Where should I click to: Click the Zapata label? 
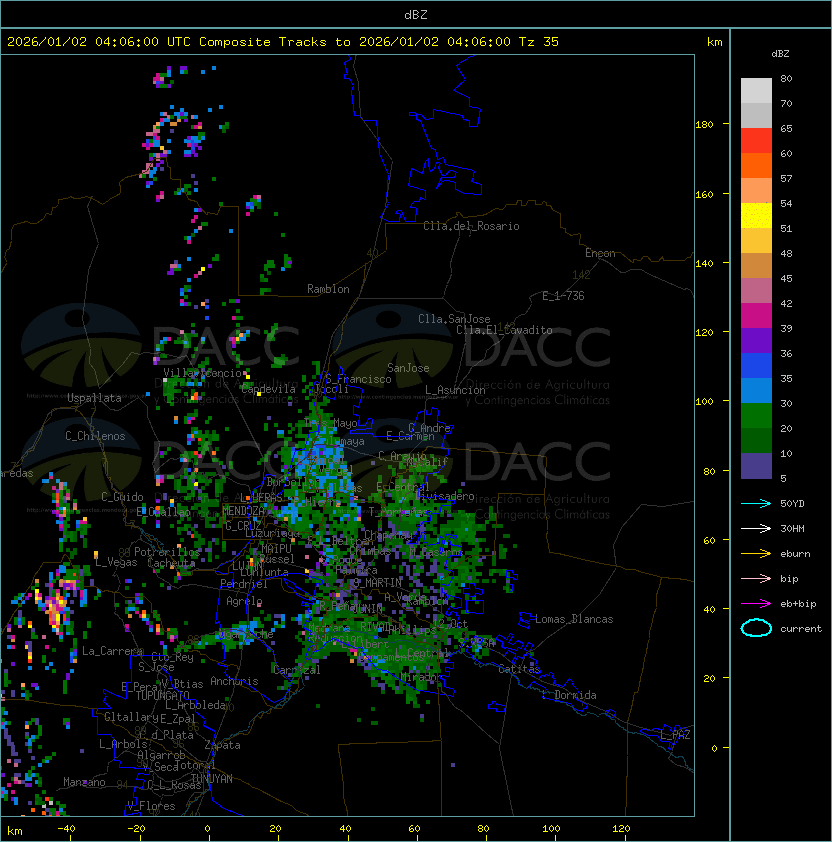(222, 745)
